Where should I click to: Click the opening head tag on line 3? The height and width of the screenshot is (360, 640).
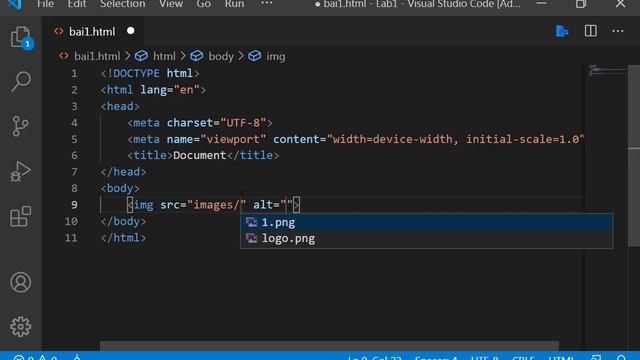click(x=120, y=106)
